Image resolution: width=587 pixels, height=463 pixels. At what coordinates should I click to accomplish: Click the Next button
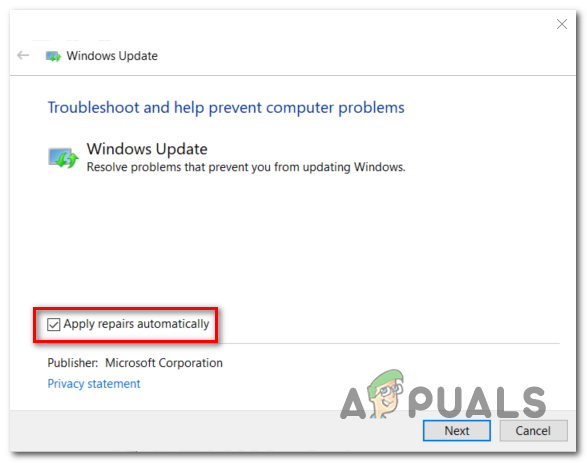[x=457, y=430]
